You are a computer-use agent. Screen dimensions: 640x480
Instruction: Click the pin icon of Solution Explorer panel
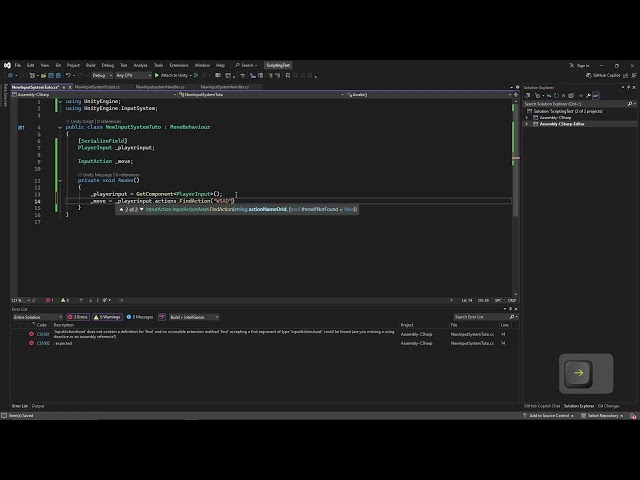pos(629,87)
